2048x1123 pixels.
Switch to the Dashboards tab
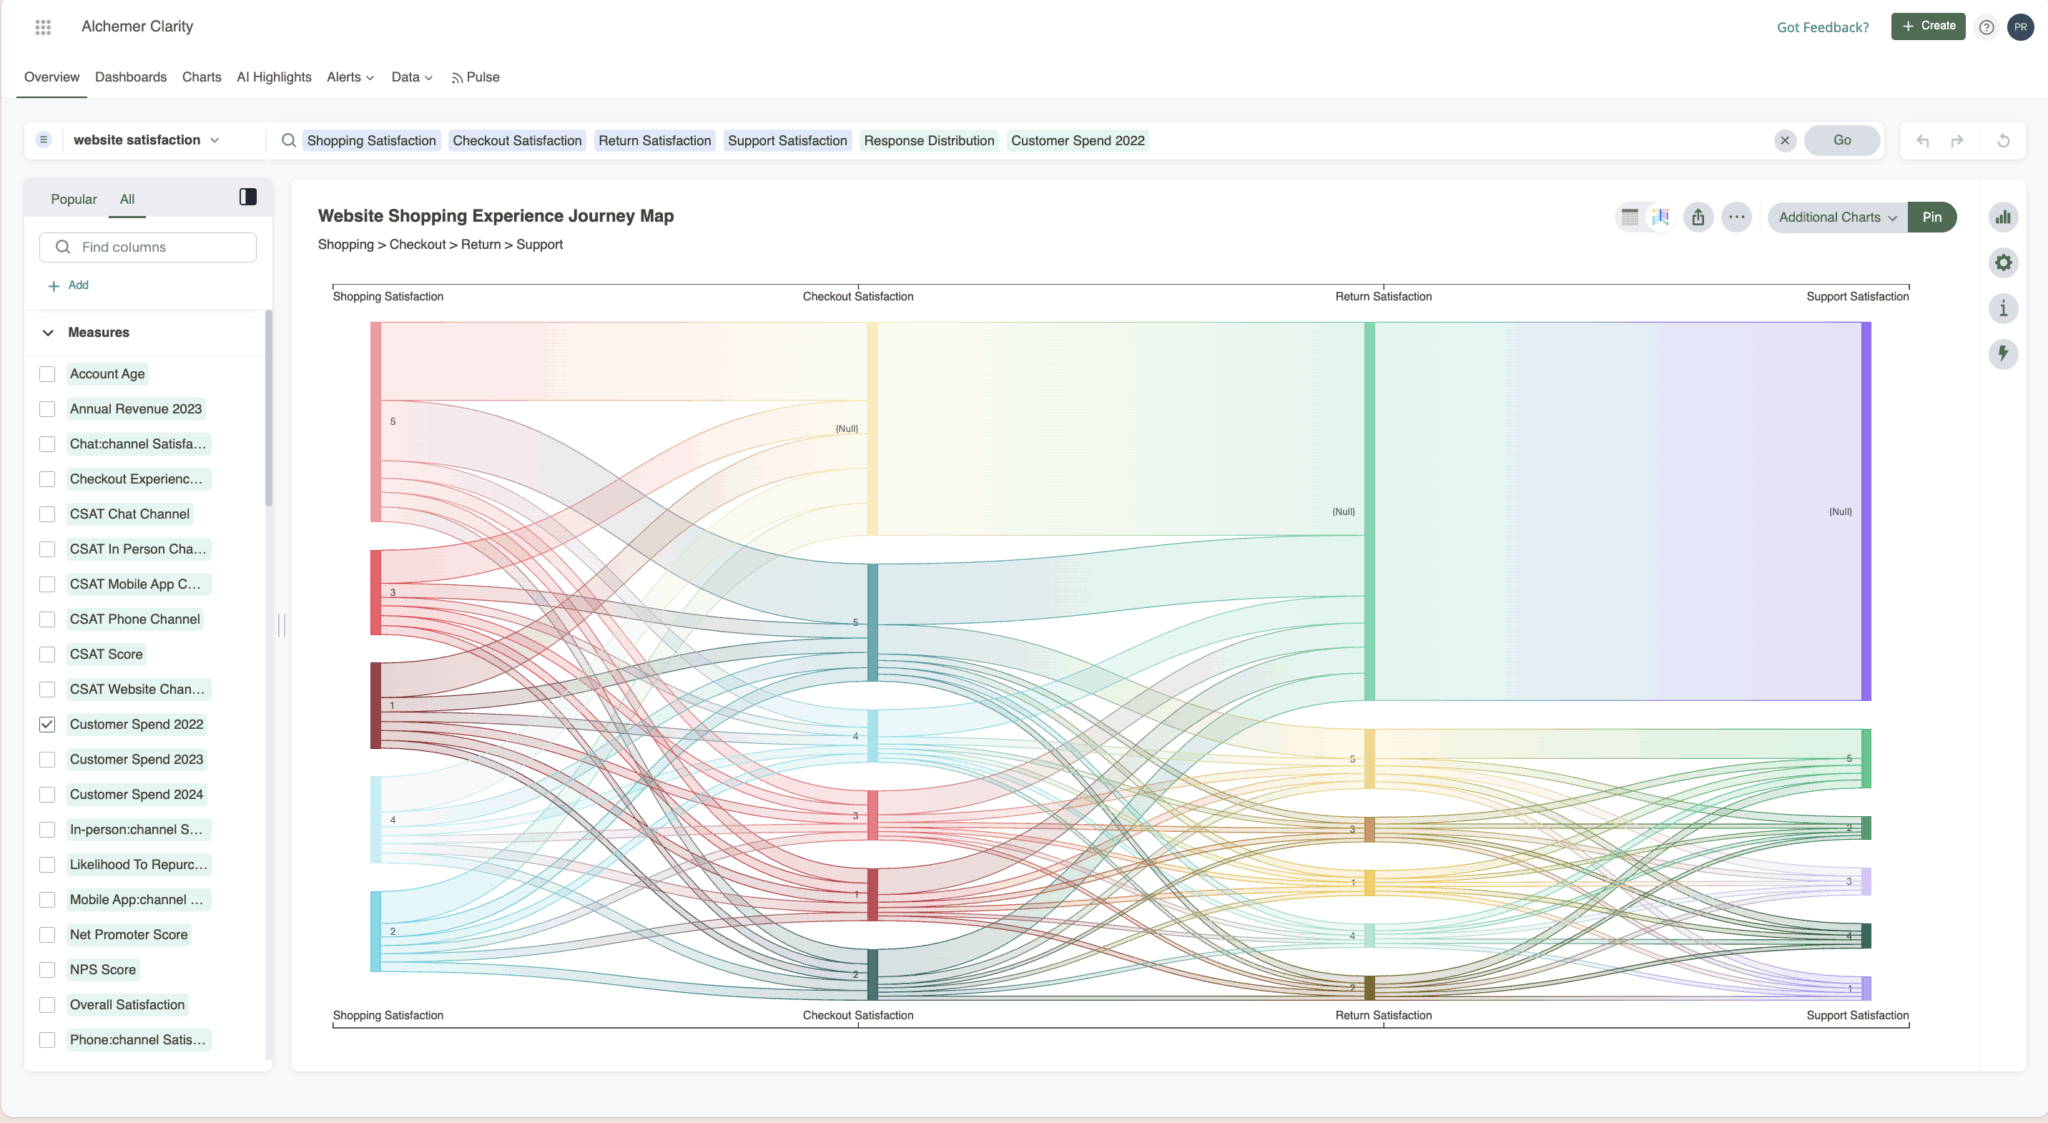[x=131, y=77]
